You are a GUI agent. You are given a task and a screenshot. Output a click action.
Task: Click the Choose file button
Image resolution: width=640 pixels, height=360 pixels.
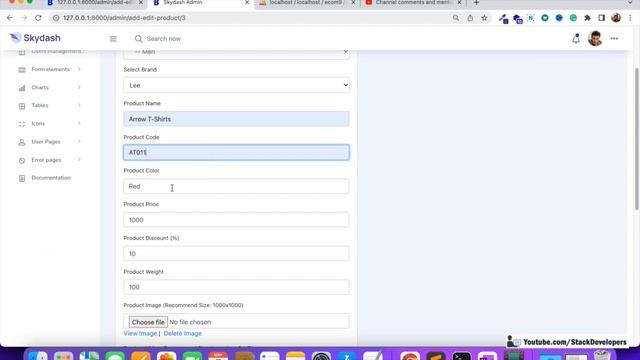(148, 322)
